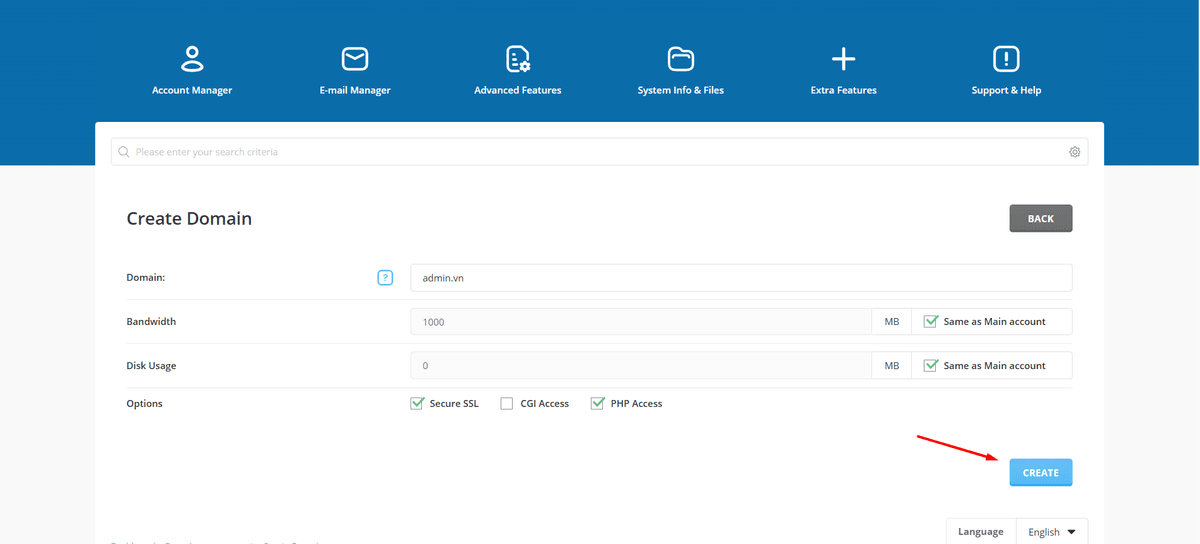Click the Account Manager menu label
The height and width of the screenshot is (544, 1200).
pos(192,90)
